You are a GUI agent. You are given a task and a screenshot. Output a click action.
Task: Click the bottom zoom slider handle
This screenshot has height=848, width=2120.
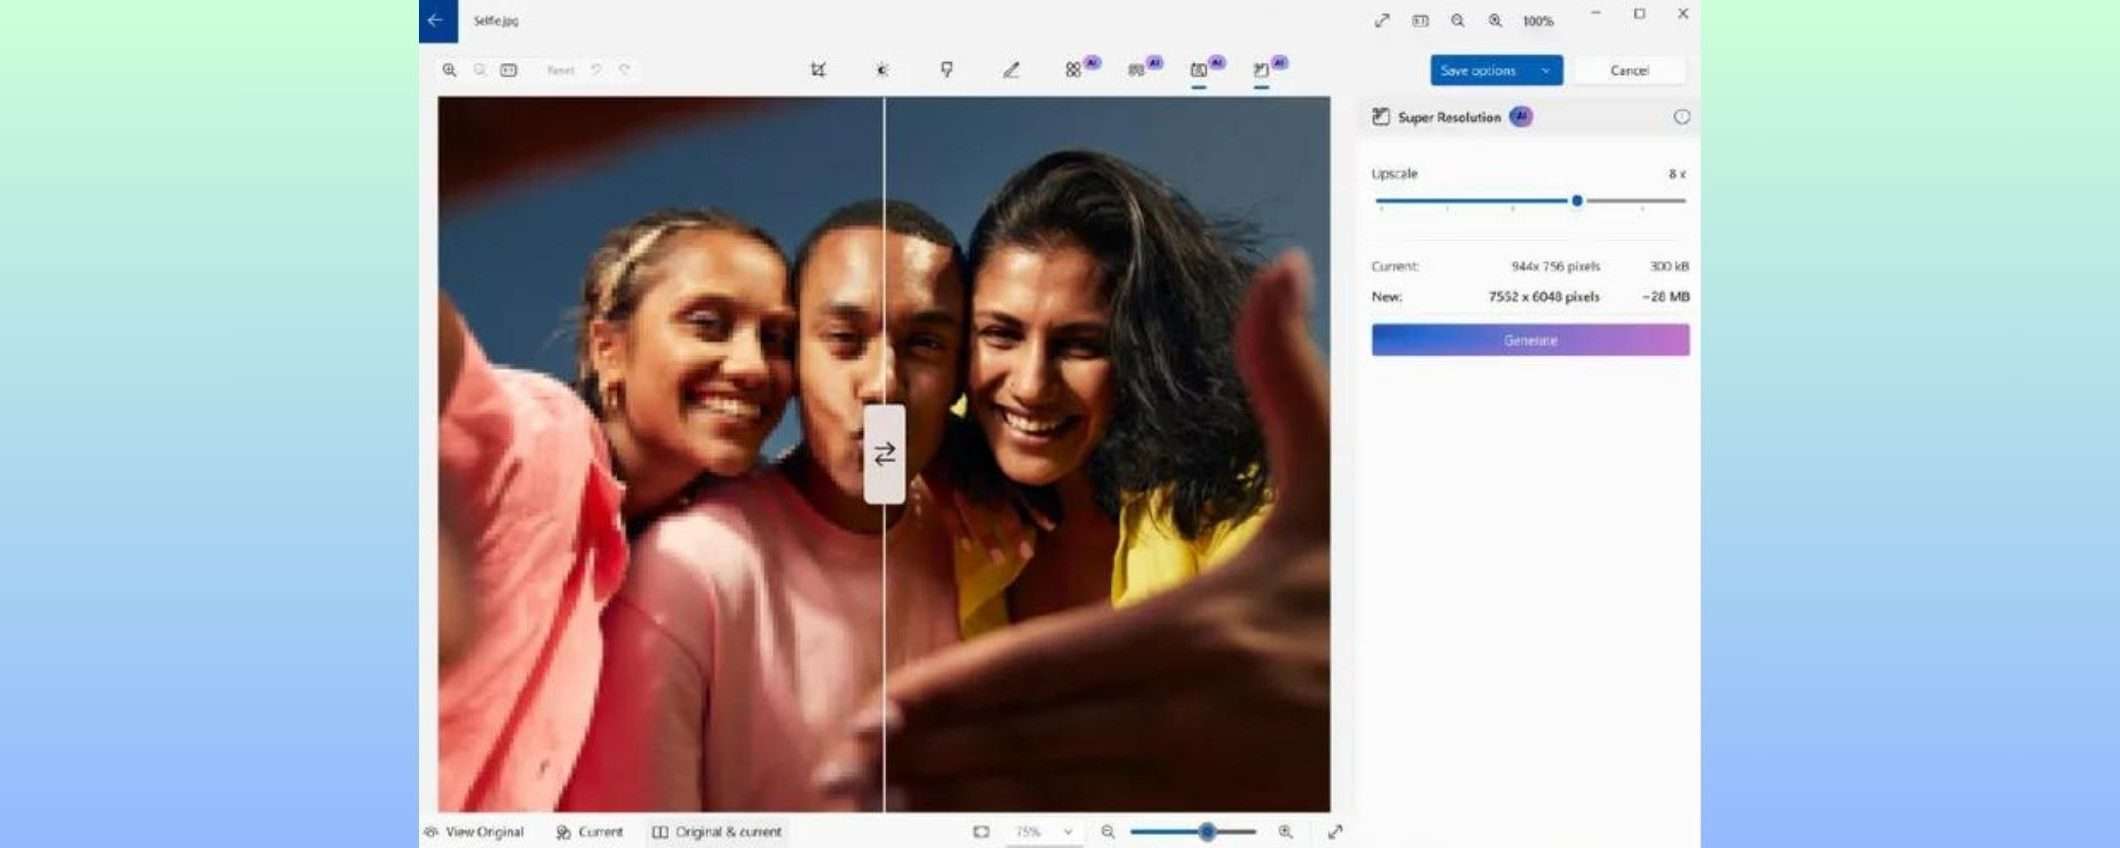point(1207,832)
